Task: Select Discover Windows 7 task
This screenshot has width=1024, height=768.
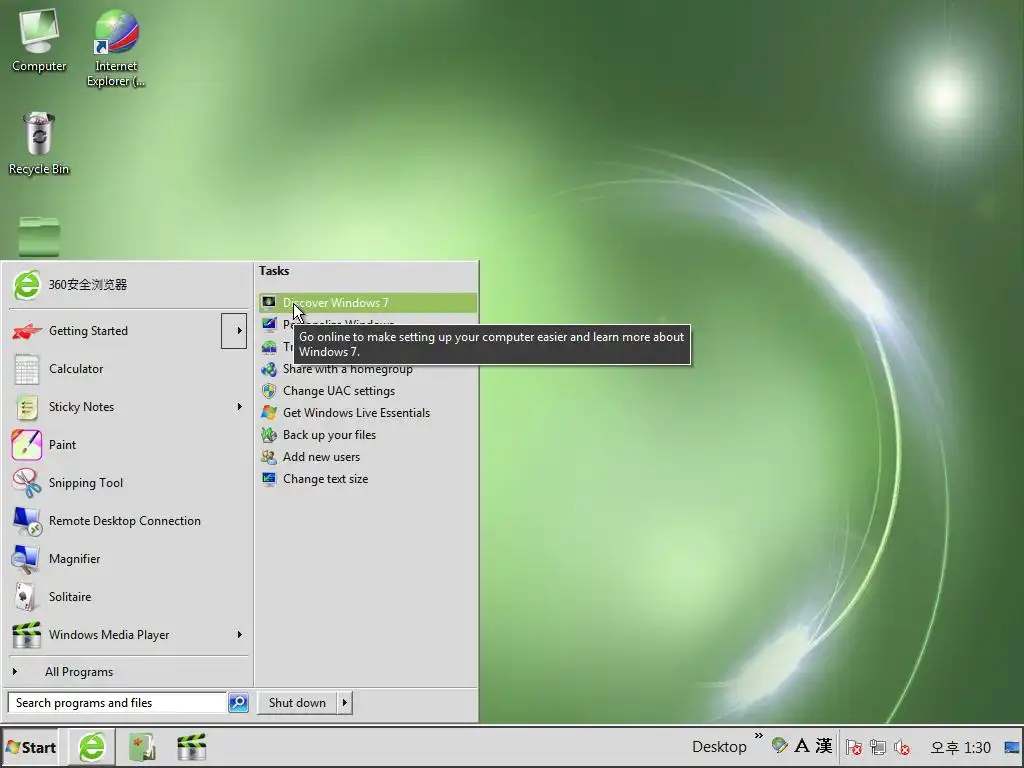Action: coord(368,303)
